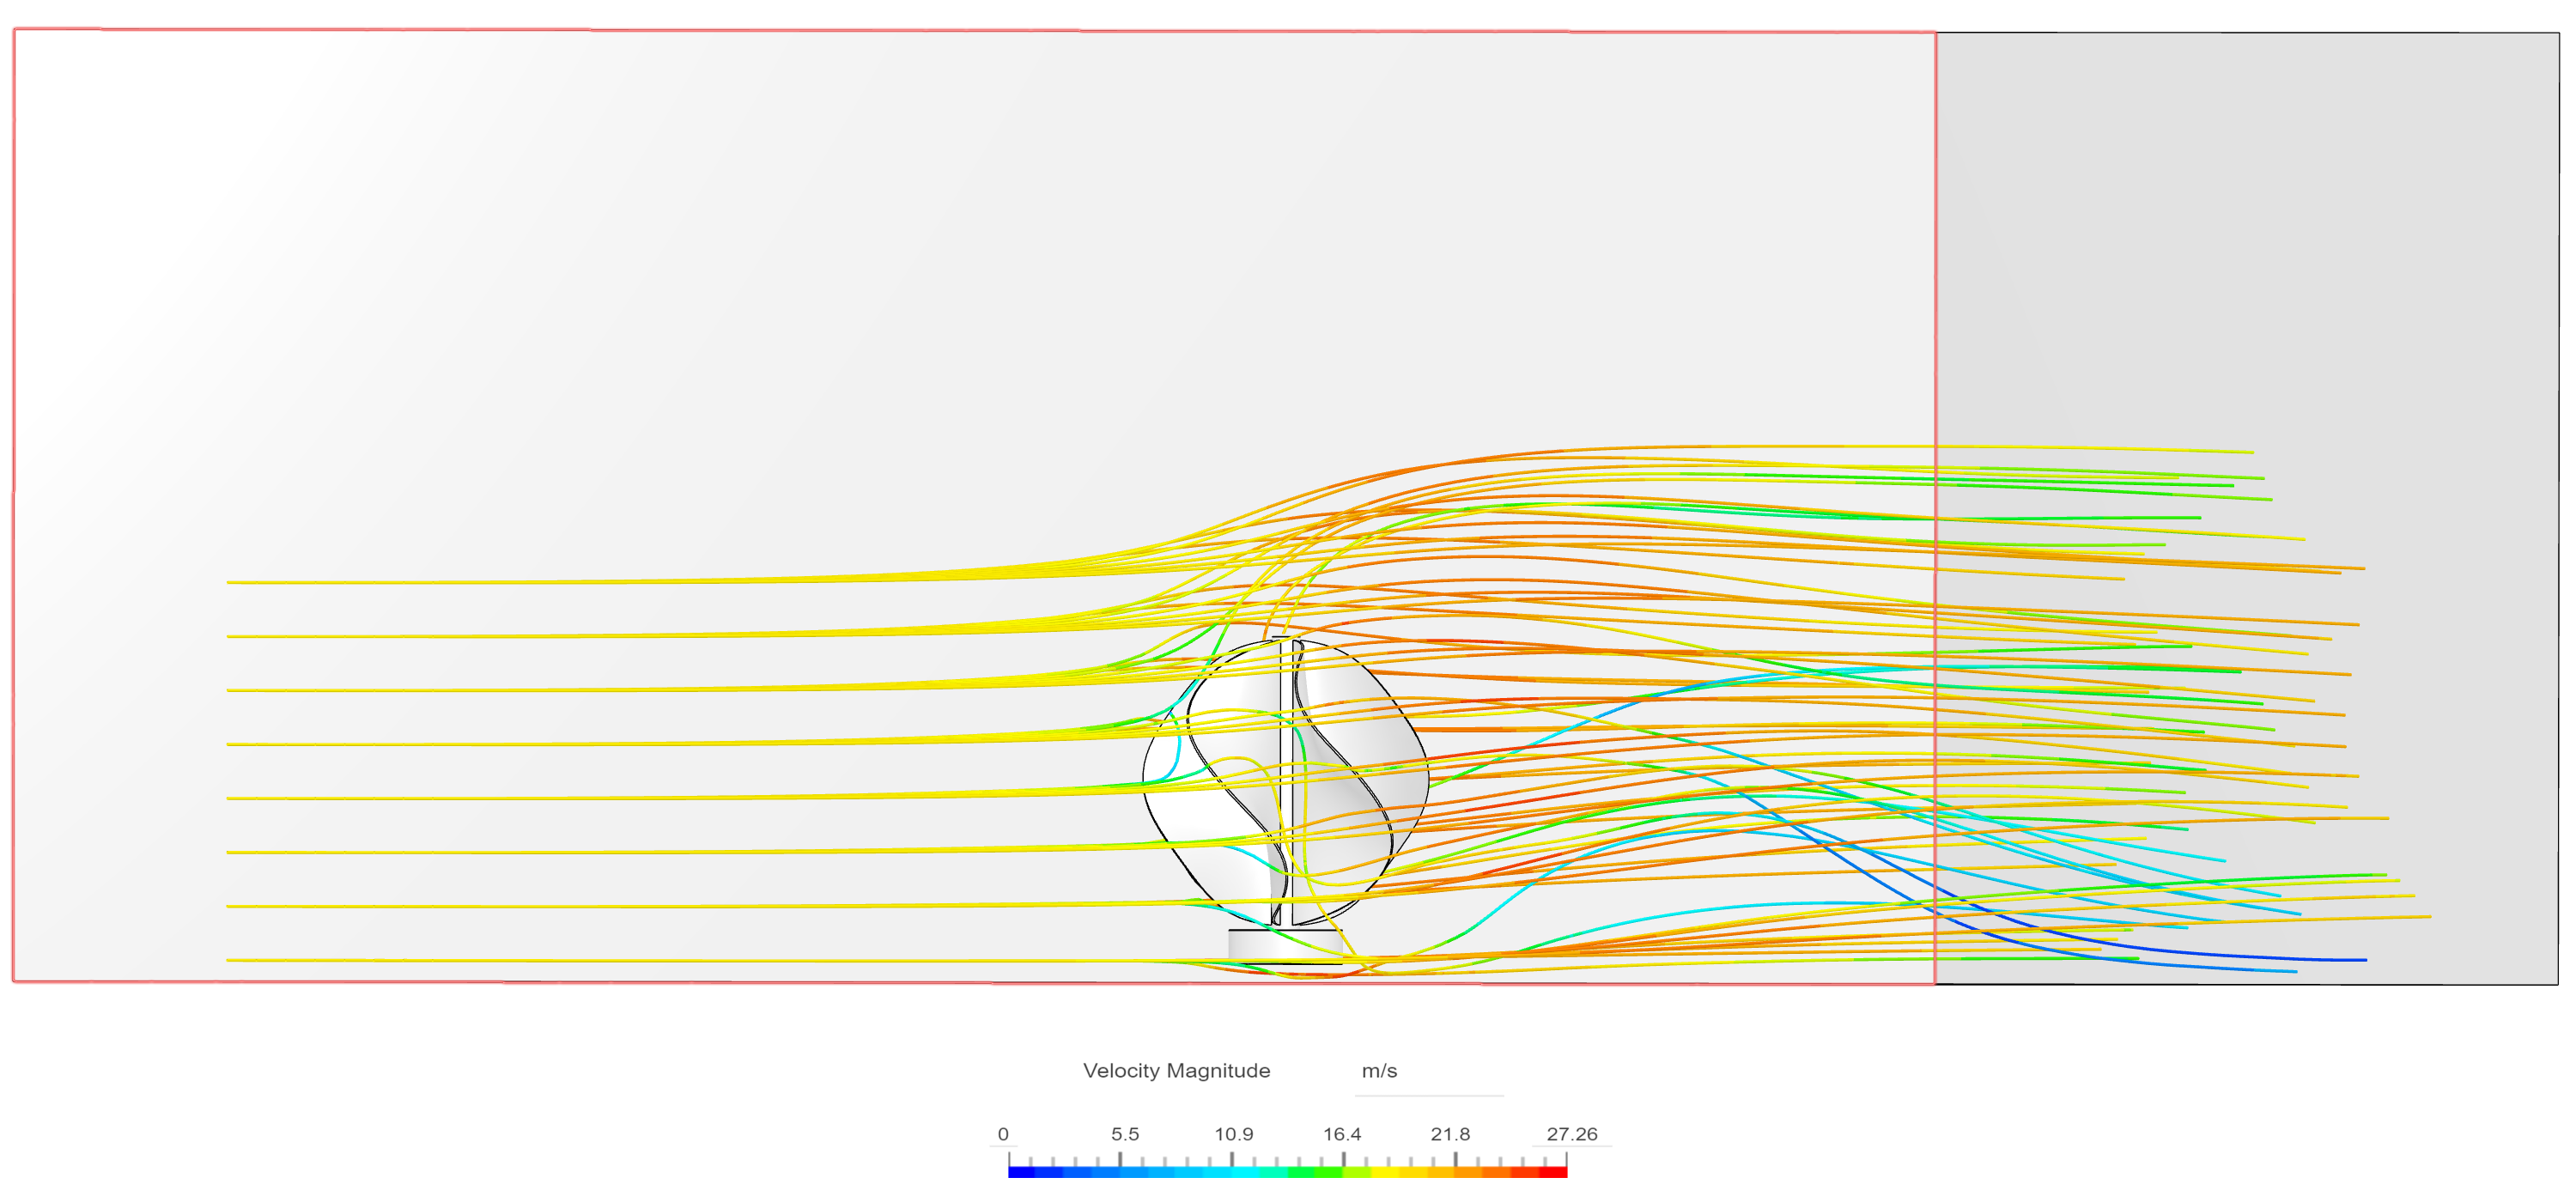
Task: Click the 21.8 tick label on legend
Action: tap(1450, 1134)
